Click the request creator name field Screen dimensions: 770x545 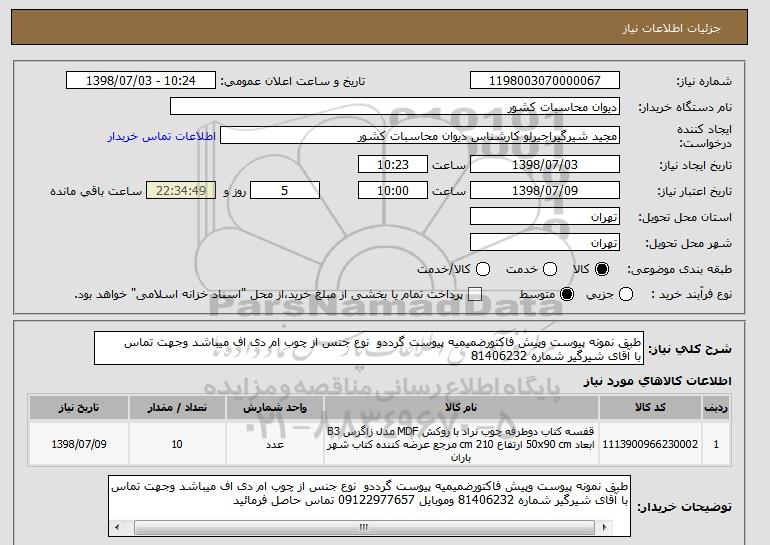click(420, 136)
